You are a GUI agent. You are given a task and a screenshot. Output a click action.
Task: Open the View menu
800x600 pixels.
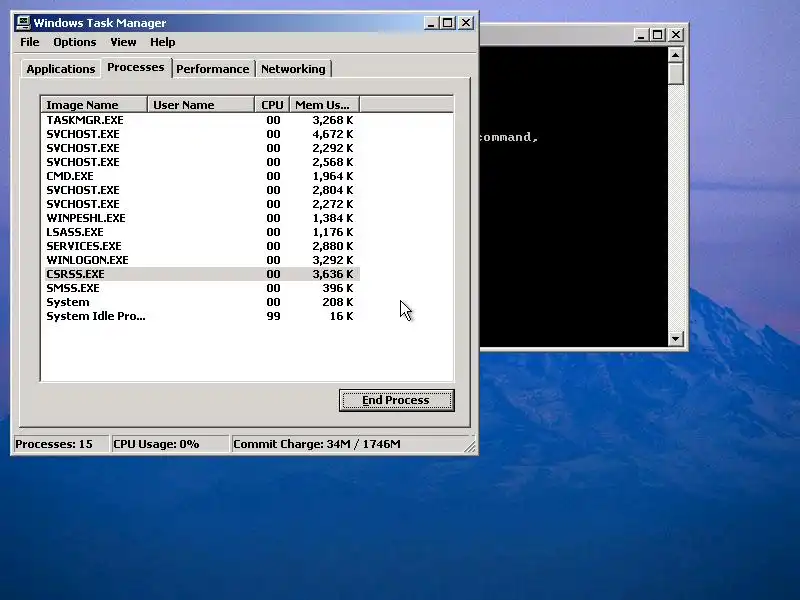123,42
